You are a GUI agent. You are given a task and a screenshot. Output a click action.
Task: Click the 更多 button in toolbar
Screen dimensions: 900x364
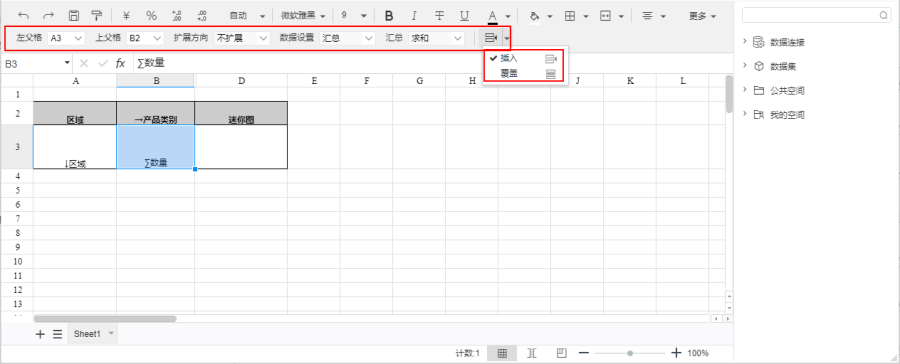pos(702,16)
